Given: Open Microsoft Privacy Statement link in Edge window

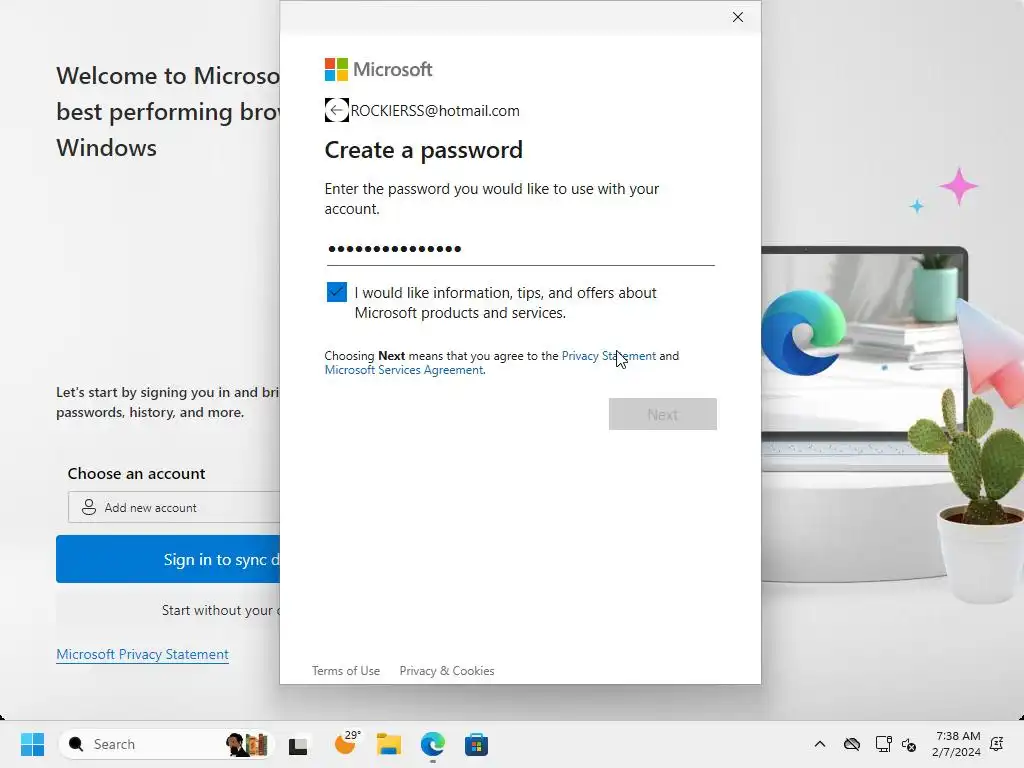Looking at the screenshot, I should coord(142,654).
